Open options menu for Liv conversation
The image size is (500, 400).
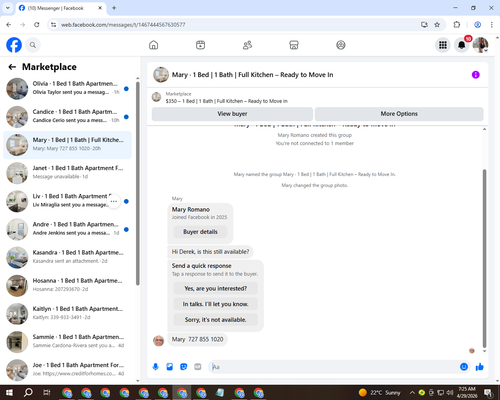click(x=114, y=201)
